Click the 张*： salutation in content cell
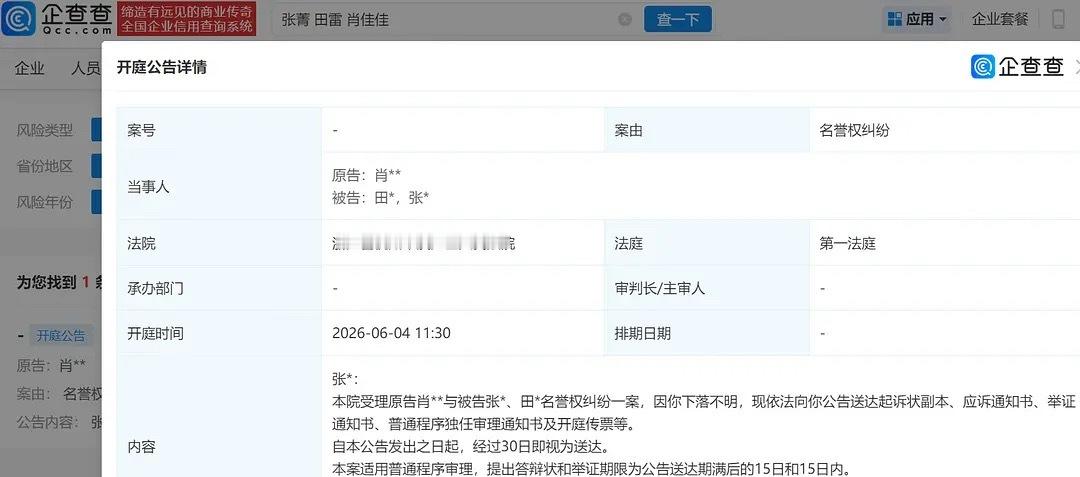The image size is (1080, 477). click(345, 379)
